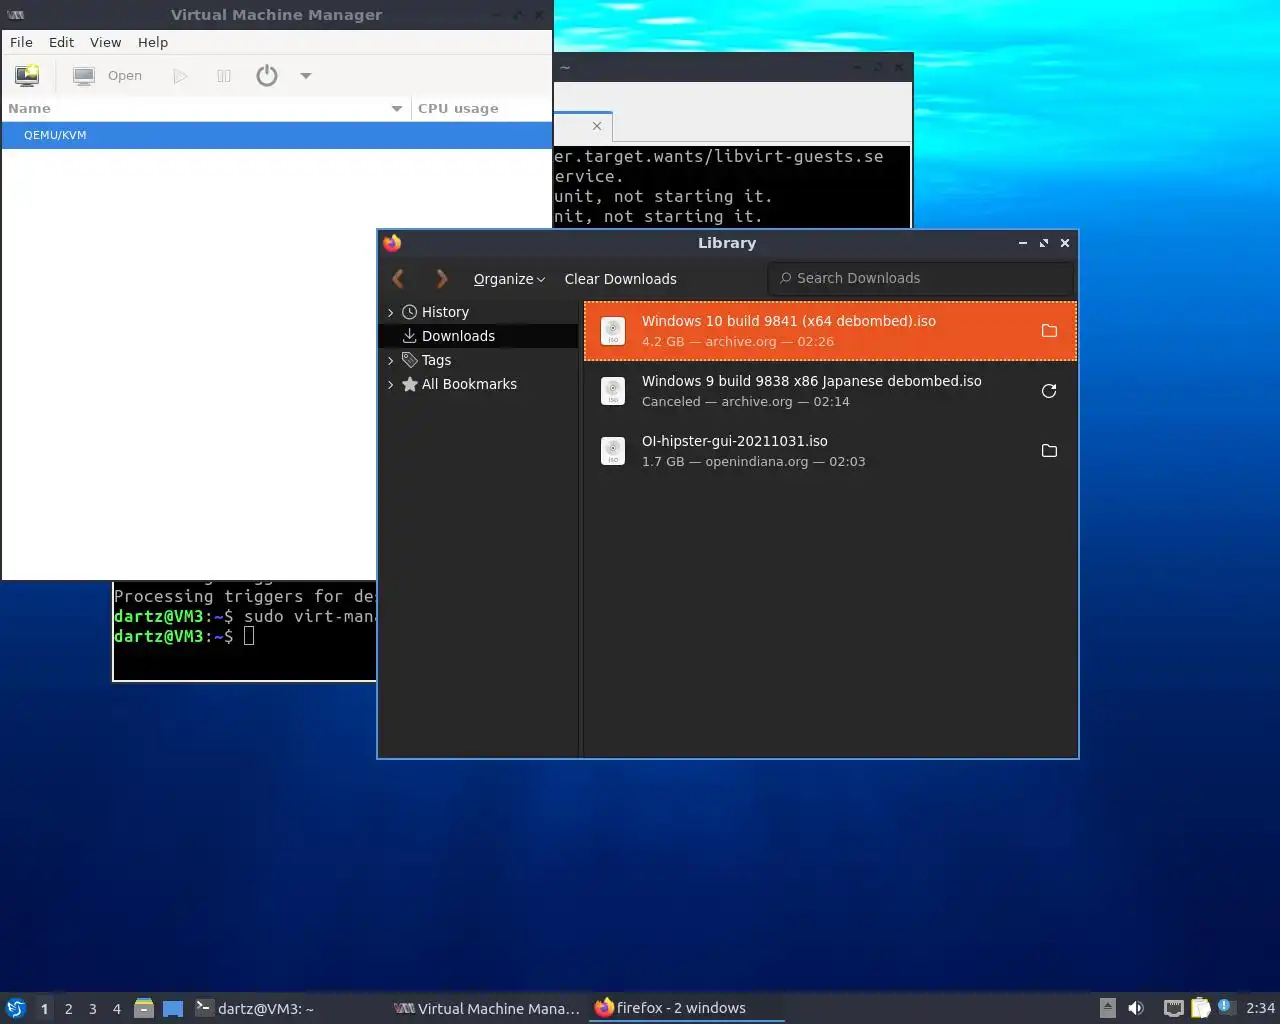
Task: Click the Run virtual machine play icon
Action: point(180,76)
